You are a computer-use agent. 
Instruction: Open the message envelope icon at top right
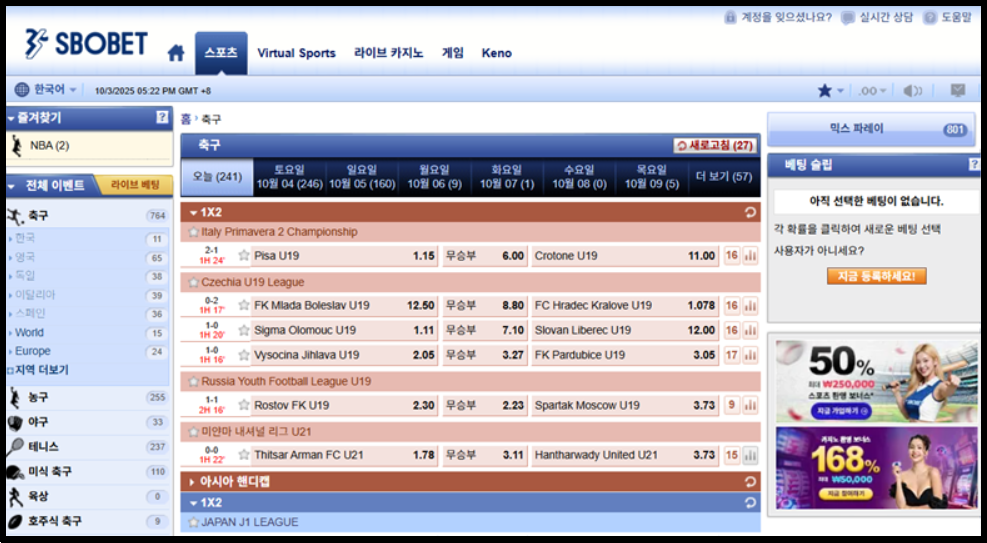click(x=957, y=91)
